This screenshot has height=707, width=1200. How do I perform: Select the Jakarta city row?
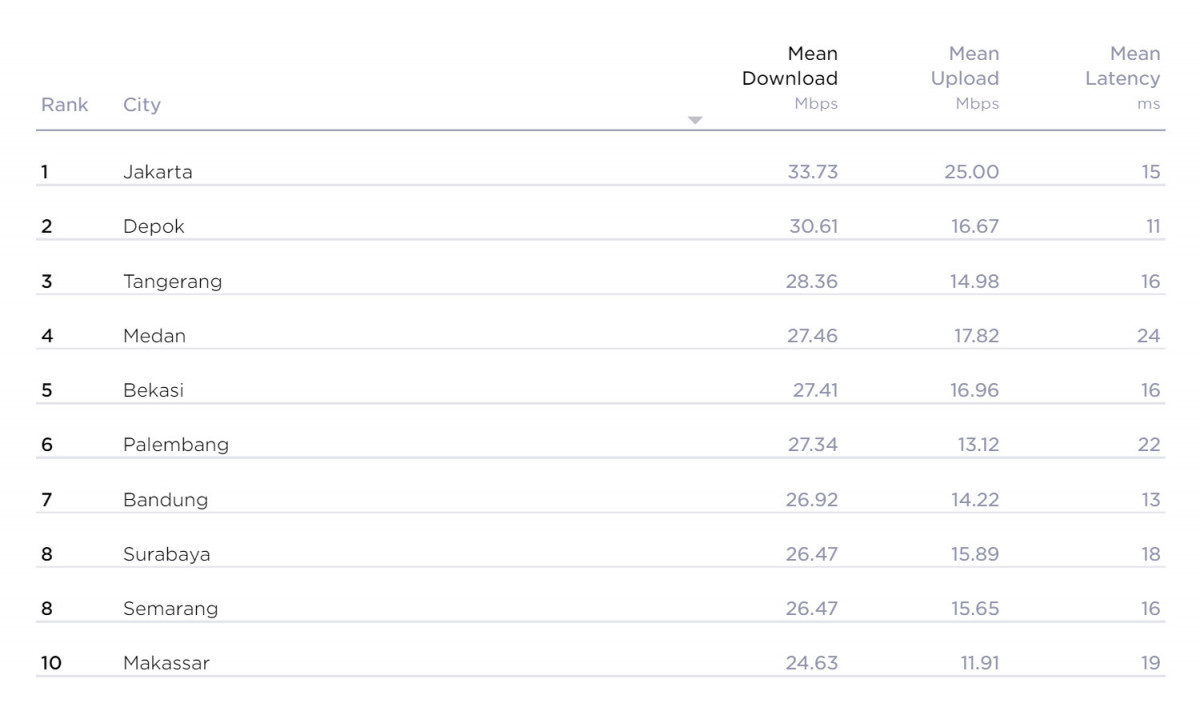coord(157,172)
